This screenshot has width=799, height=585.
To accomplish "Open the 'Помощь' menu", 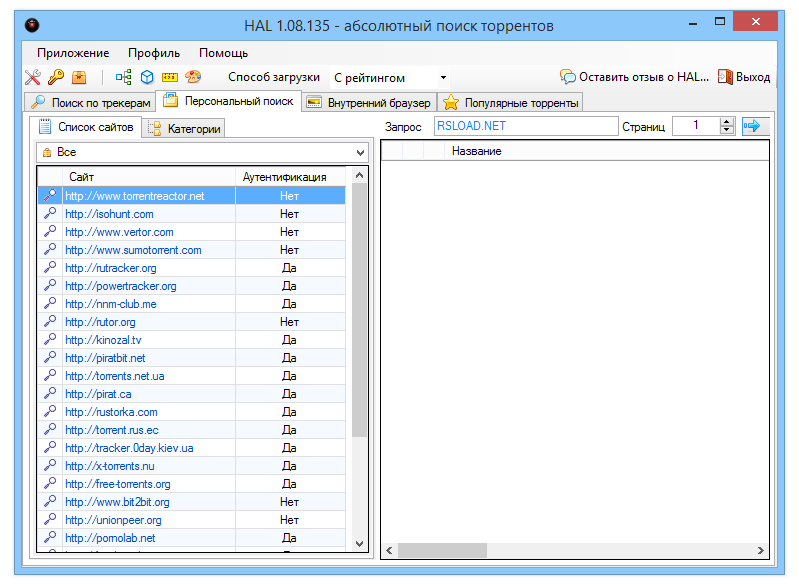I will pyautogui.click(x=223, y=53).
